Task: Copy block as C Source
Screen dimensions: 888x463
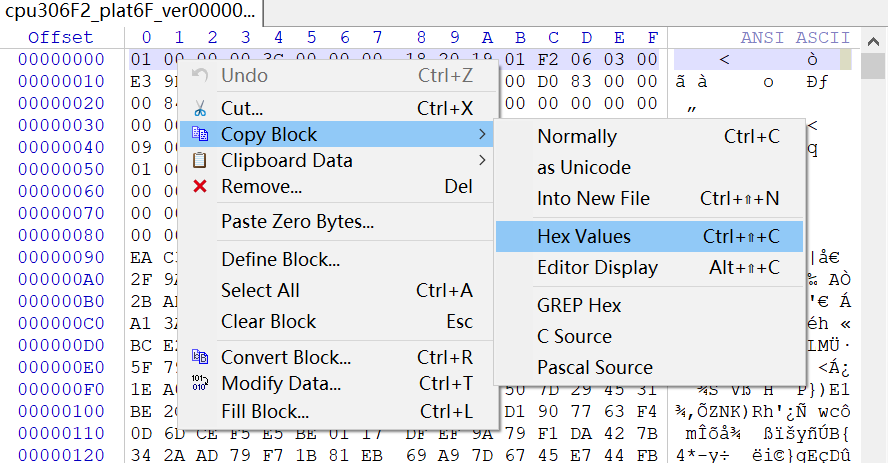Action: click(x=650, y=337)
